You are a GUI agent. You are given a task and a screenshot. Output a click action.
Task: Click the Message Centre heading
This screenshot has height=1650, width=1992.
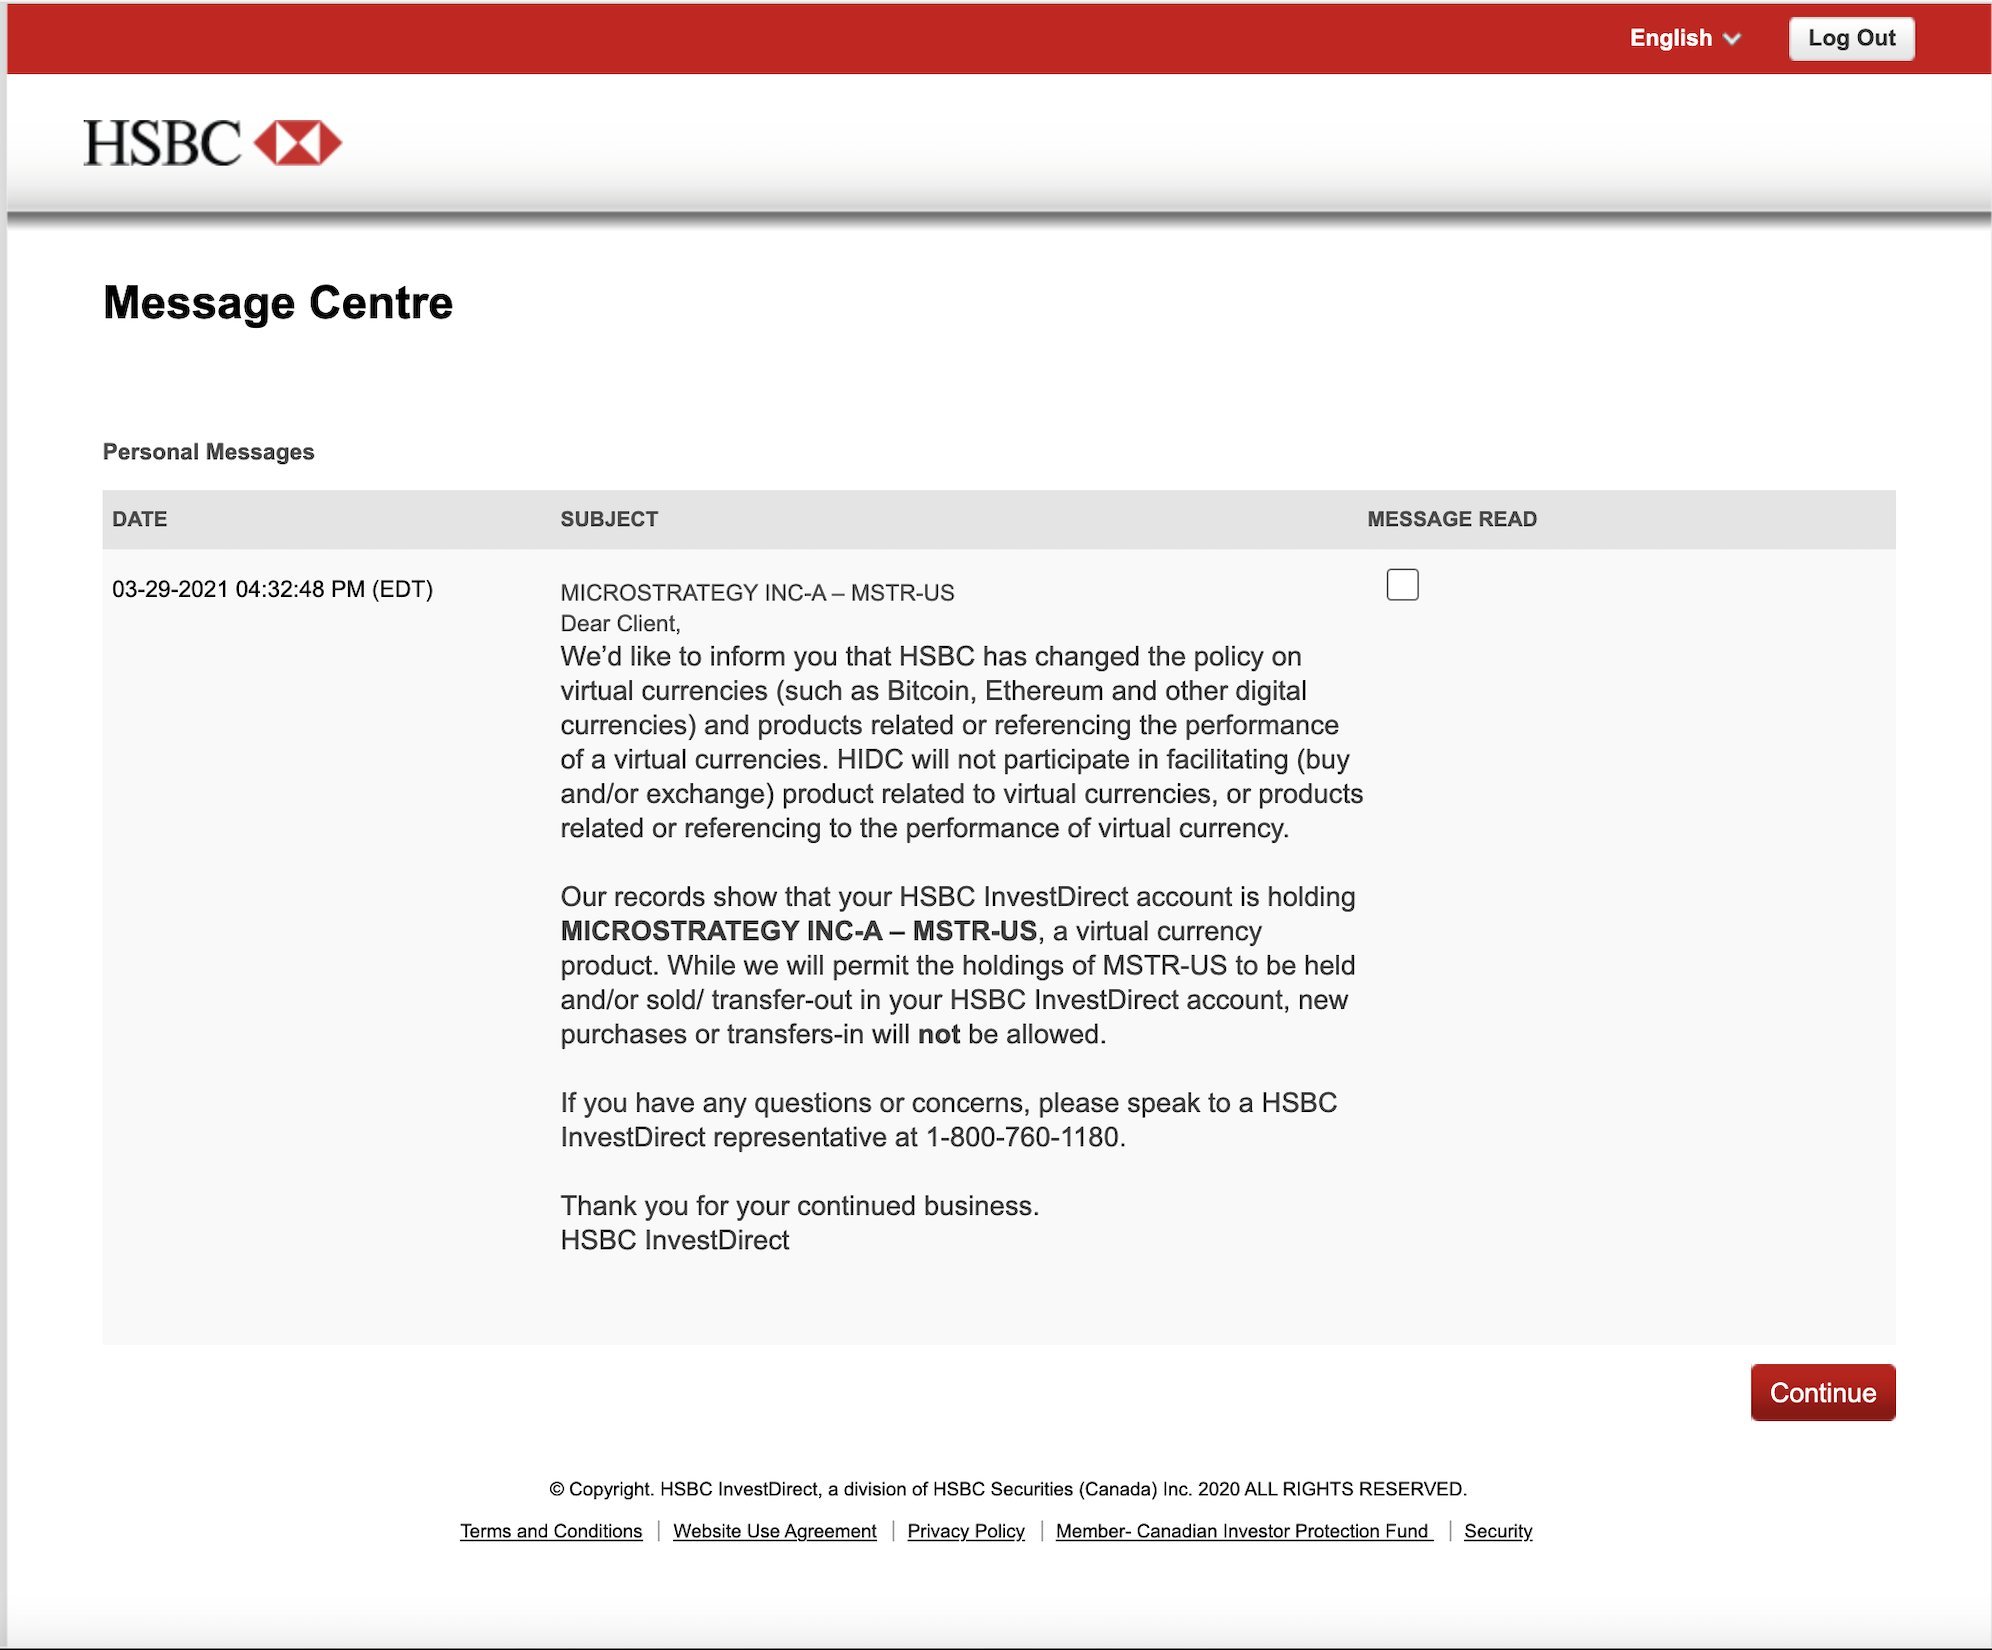(278, 302)
